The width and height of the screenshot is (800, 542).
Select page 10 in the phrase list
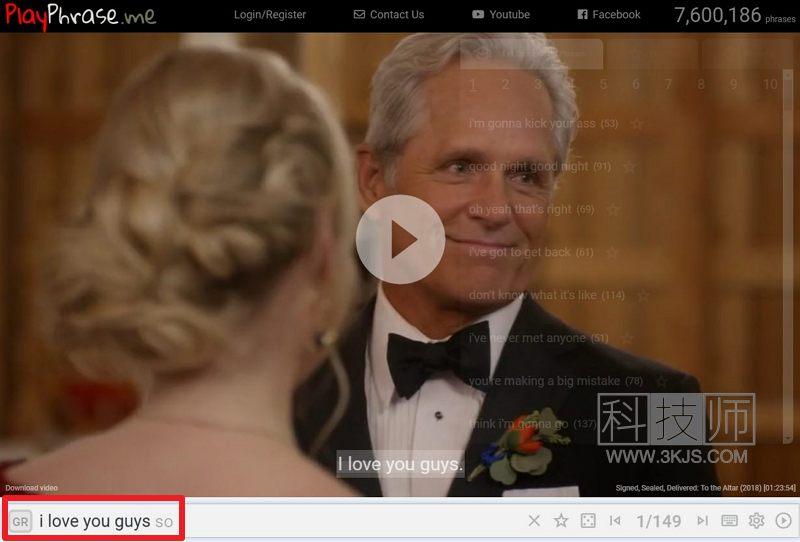pos(770,85)
